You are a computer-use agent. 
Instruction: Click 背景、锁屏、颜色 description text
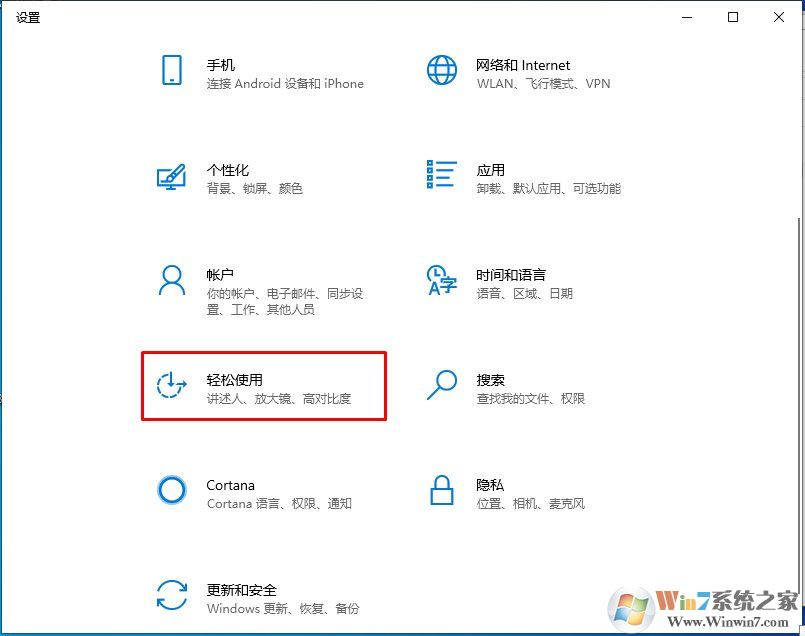point(257,189)
